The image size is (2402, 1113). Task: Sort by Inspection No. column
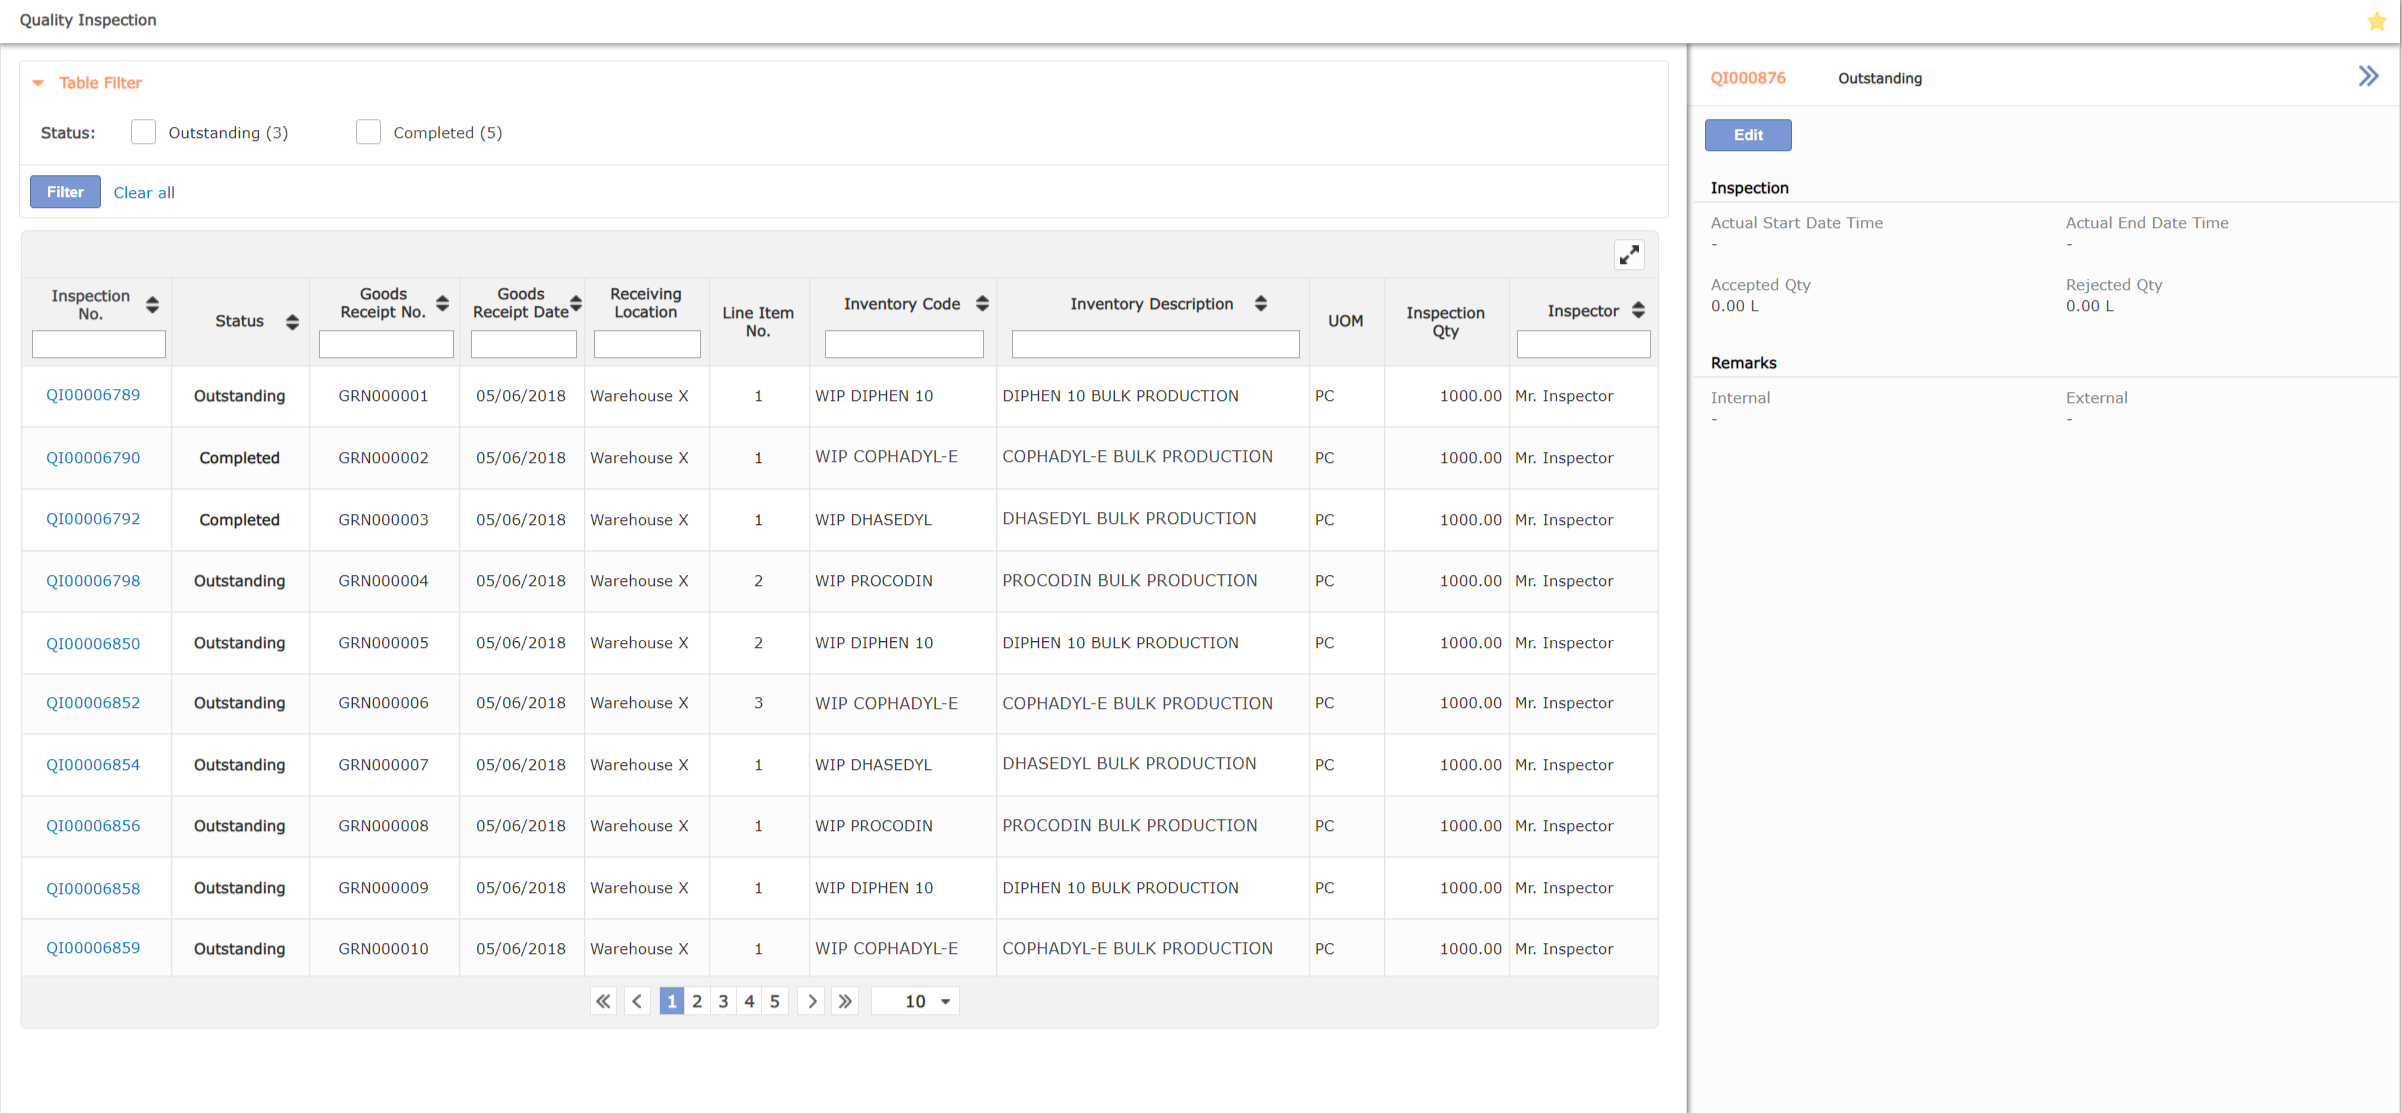(152, 305)
